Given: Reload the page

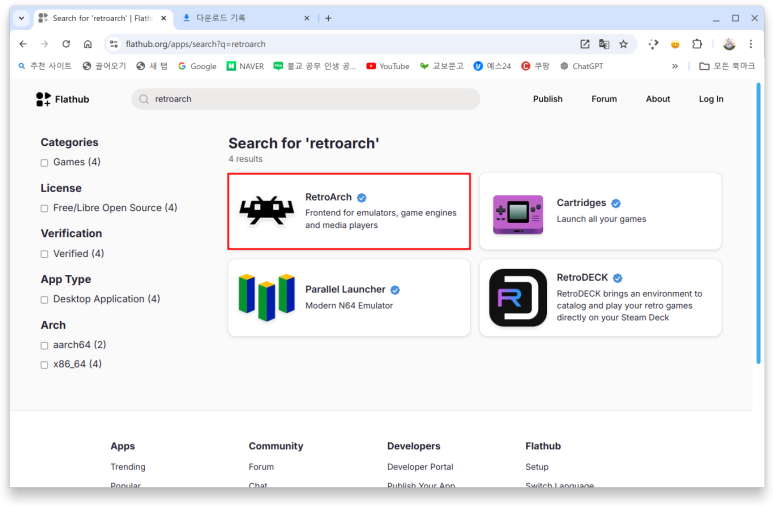Looking at the screenshot, I should coord(66,44).
